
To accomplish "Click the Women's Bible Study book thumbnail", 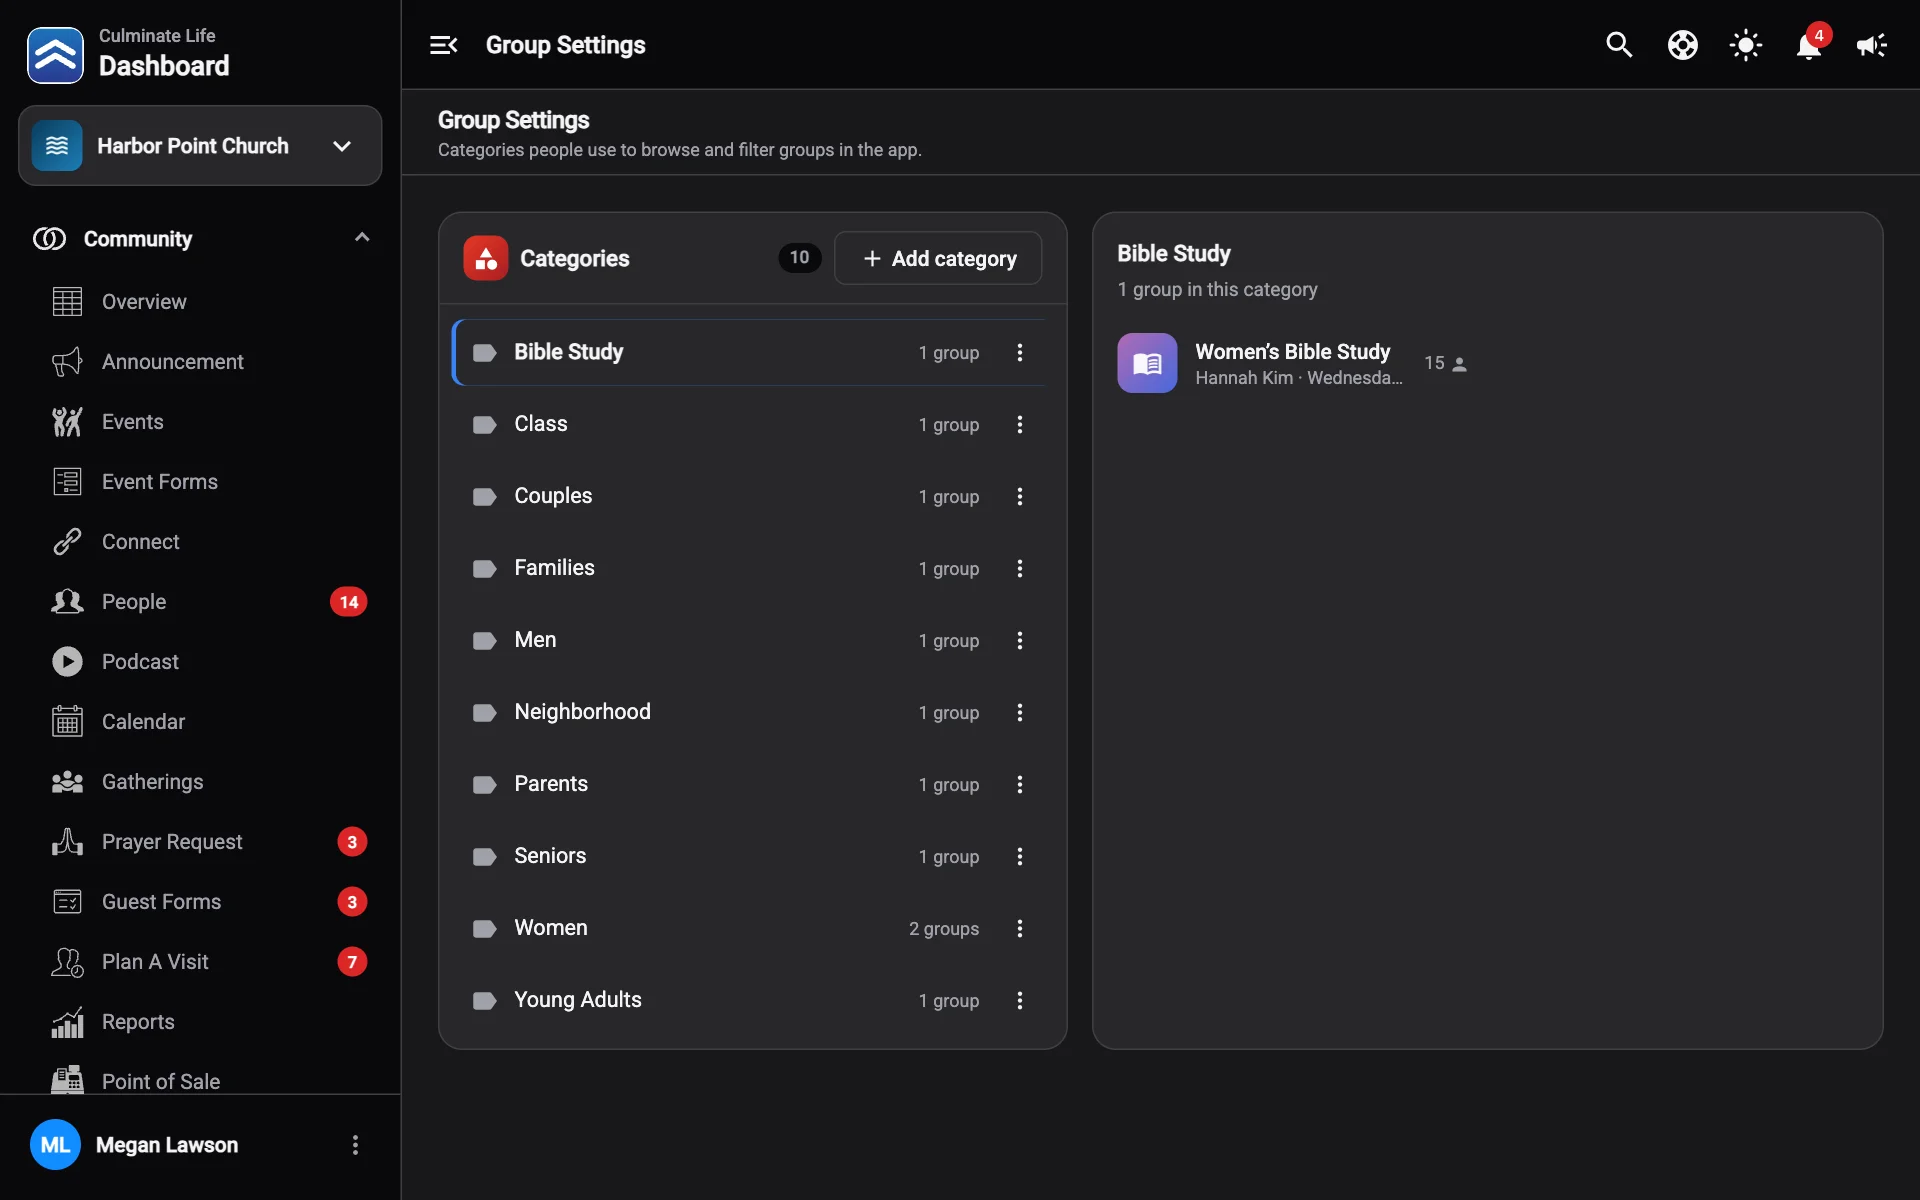I will [1147, 363].
